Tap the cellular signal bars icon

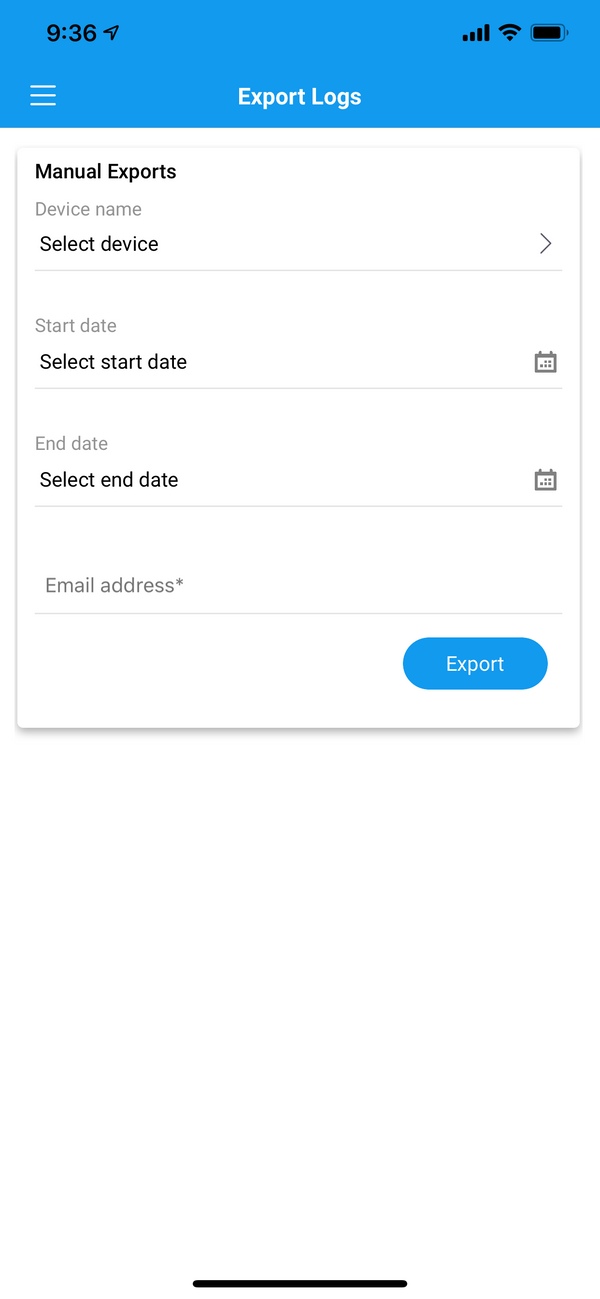tap(476, 34)
